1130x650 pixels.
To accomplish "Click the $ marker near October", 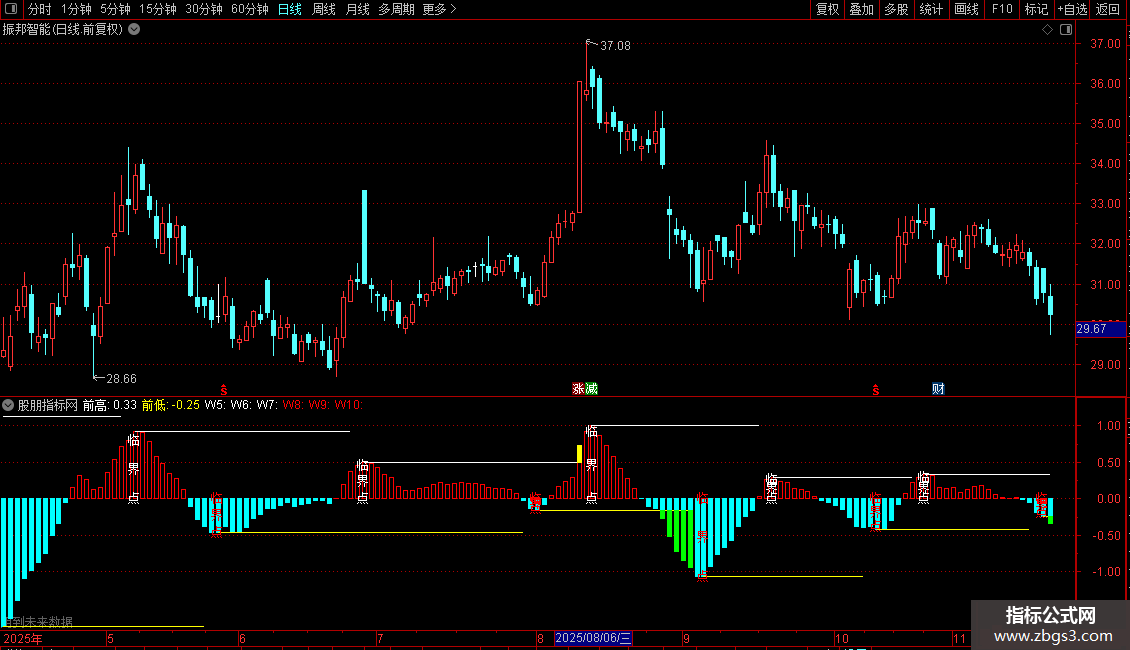I will [876, 390].
